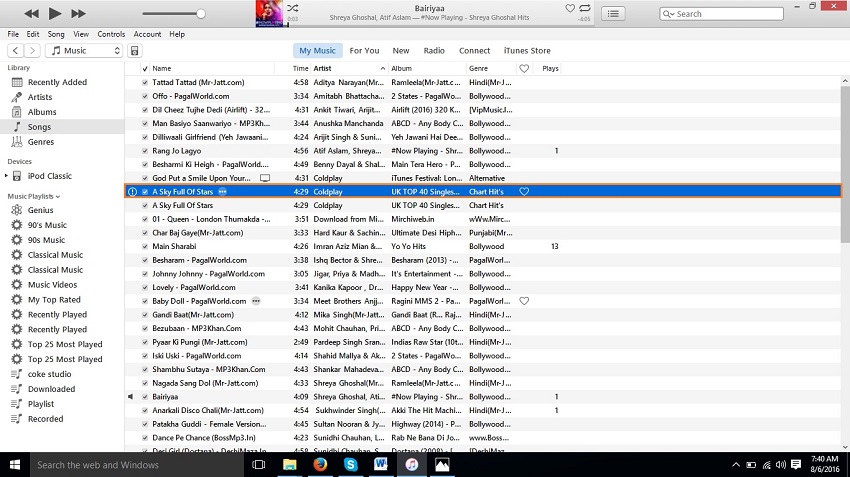This screenshot has width=850, height=477.
Task: Love the Baby Doll song heart
Action: point(524,301)
